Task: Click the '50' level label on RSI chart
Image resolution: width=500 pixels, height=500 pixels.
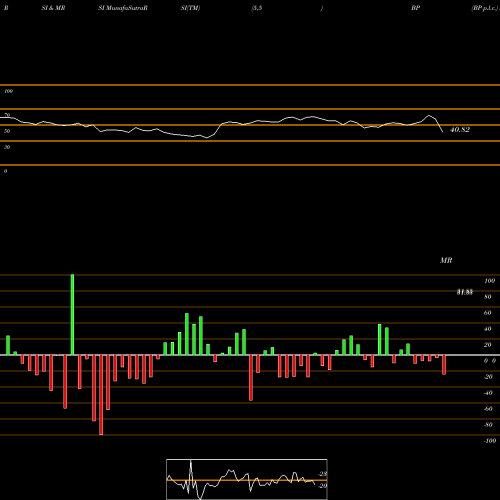Action: coord(7,131)
